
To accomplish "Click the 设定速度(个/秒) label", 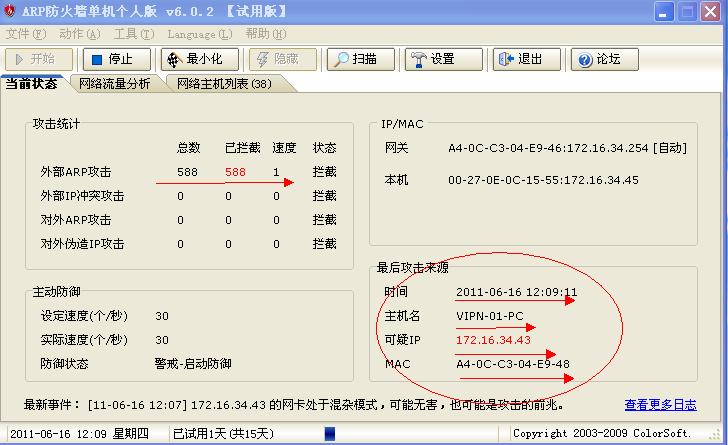I will [x=84, y=316].
